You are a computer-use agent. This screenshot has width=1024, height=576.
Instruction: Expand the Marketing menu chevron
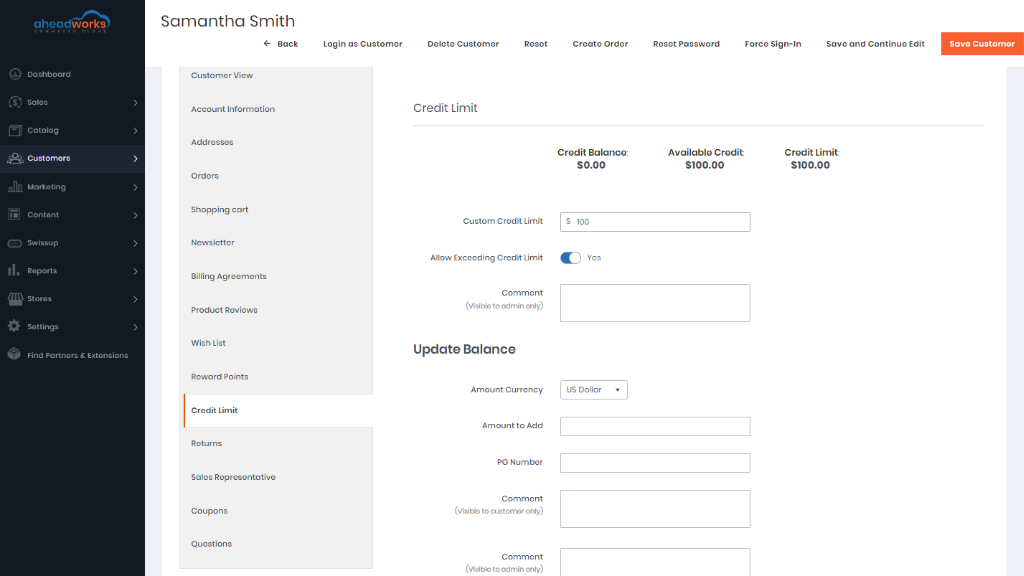(135, 187)
